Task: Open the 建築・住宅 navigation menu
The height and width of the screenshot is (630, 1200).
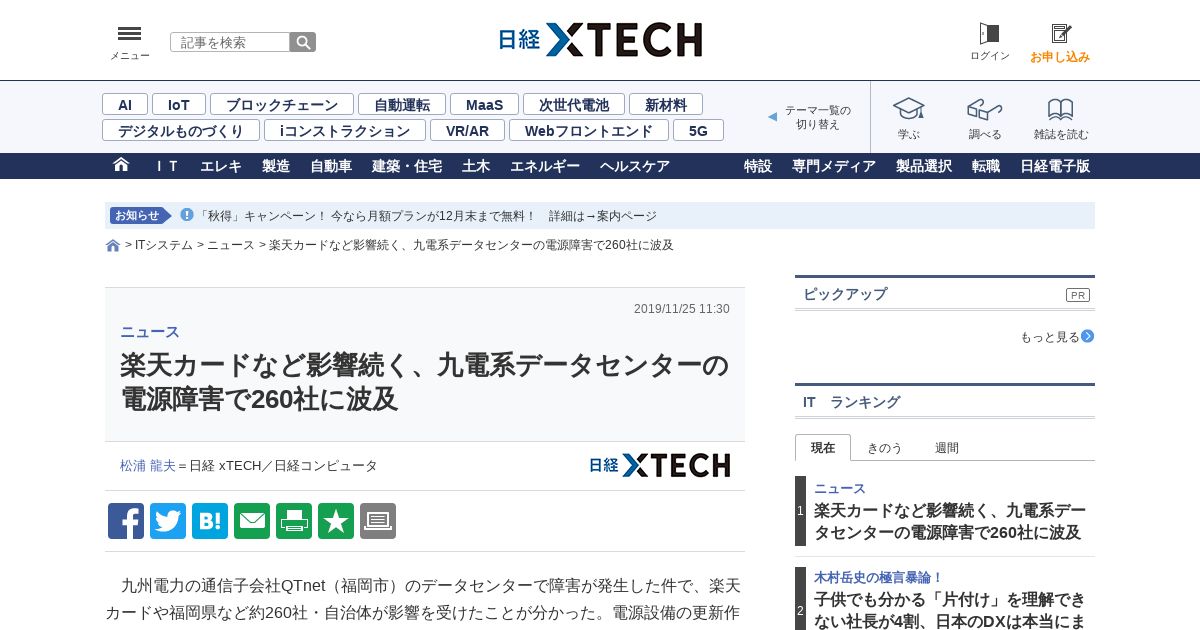Action: pyautogui.click(x=407, y=166)
